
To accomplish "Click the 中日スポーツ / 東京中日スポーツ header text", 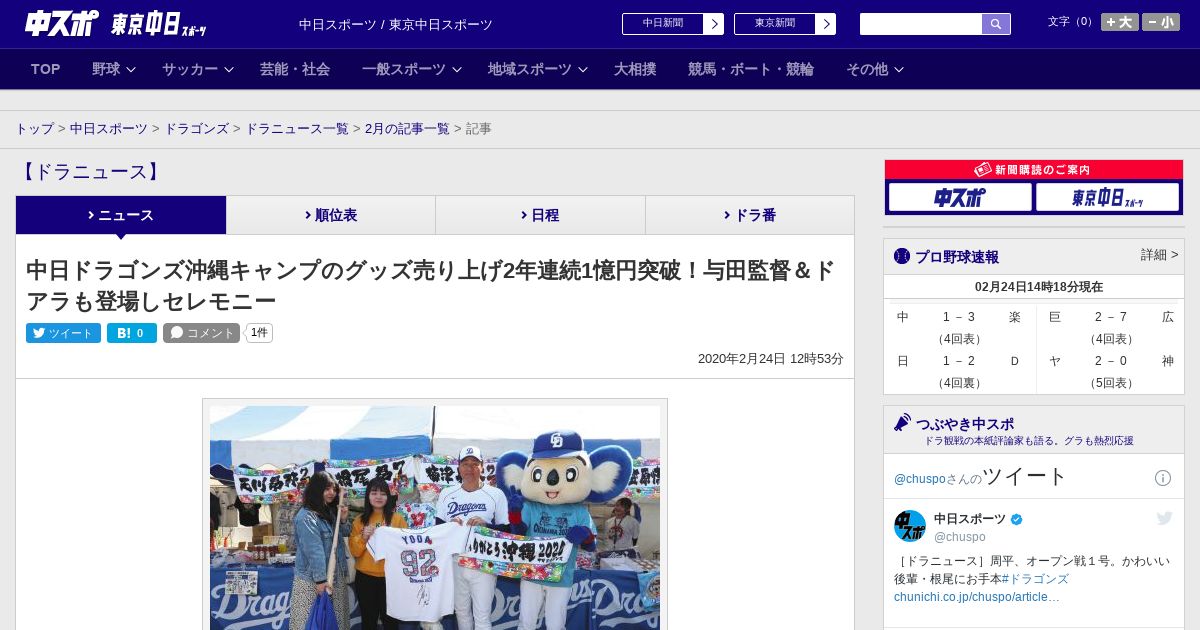I will [396, 24].
